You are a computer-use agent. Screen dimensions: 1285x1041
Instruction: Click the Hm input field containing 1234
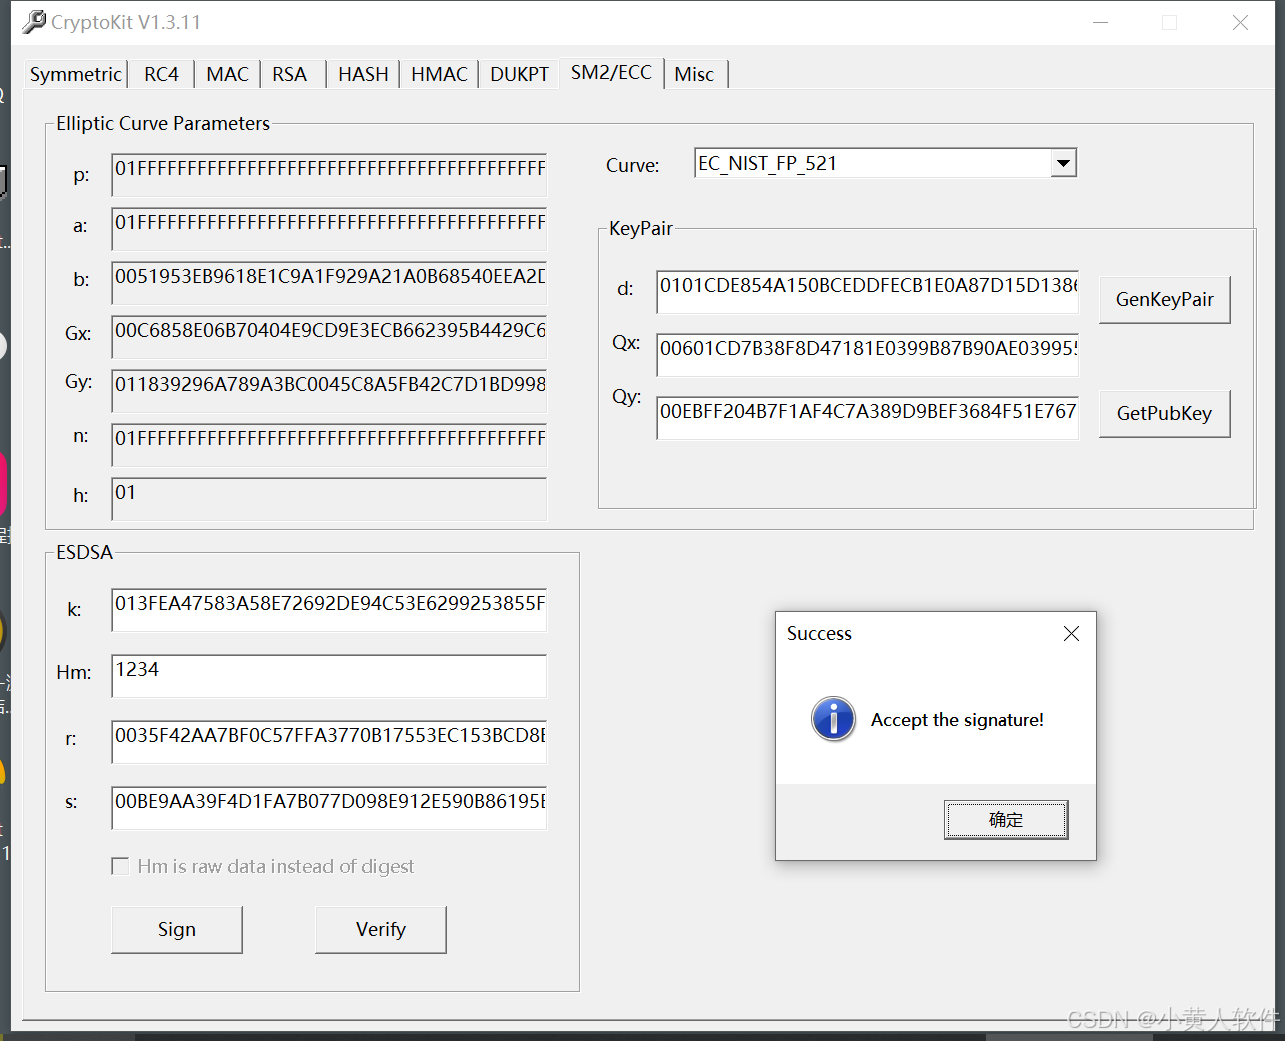pyautogui.click(x=328, y=676)
